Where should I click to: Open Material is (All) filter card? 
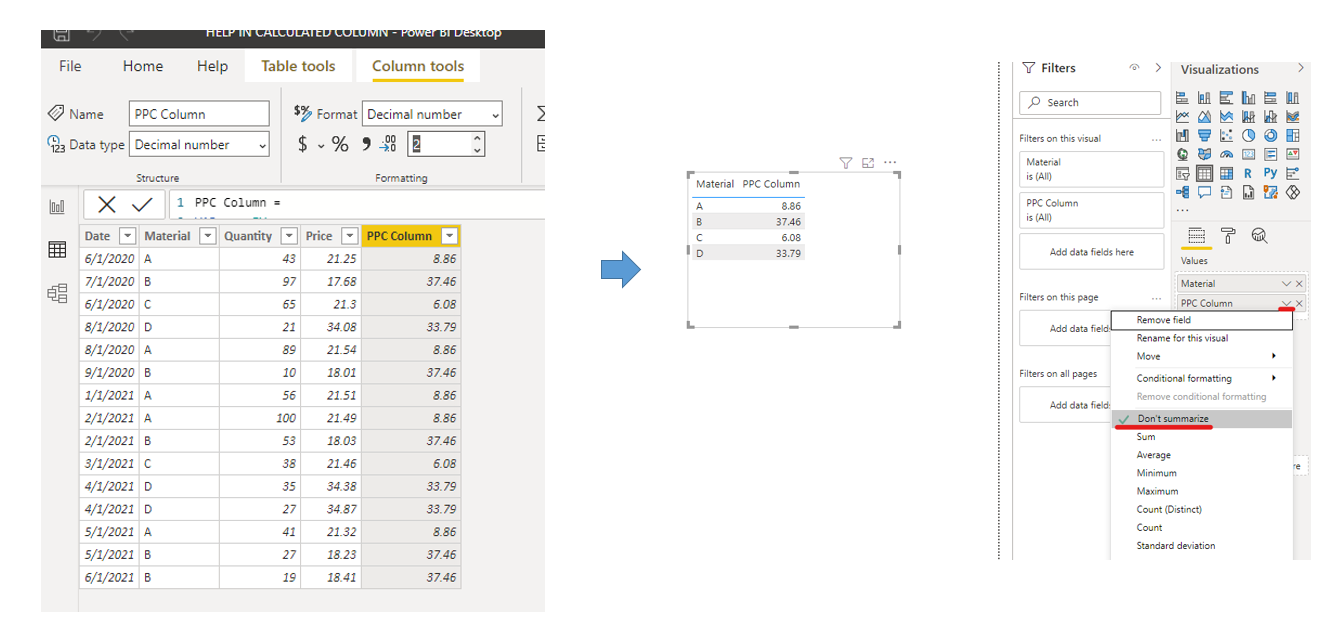point(1092,168)
